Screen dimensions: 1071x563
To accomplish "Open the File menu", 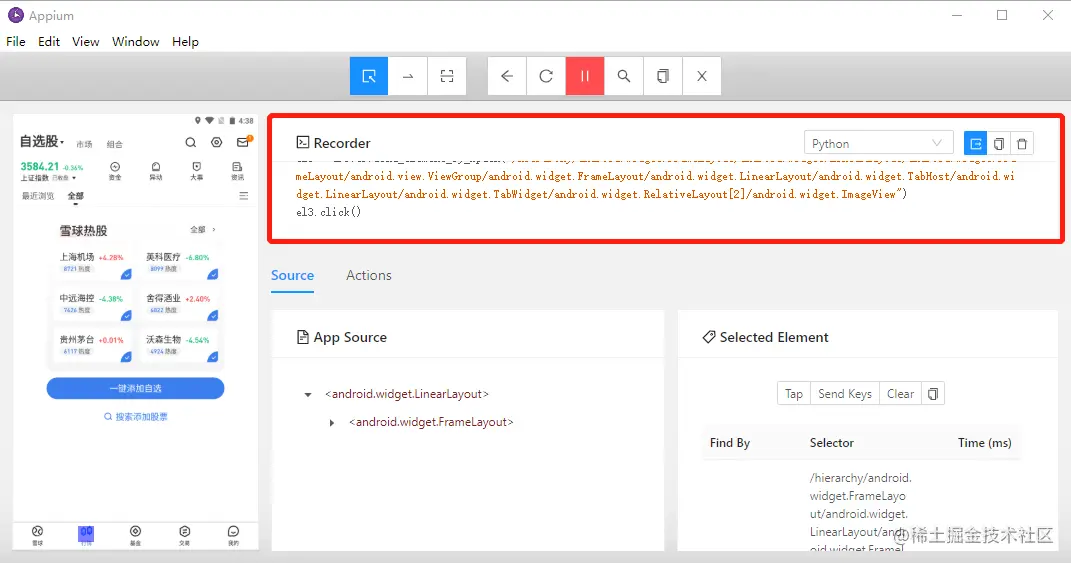I will click(16, 42).
